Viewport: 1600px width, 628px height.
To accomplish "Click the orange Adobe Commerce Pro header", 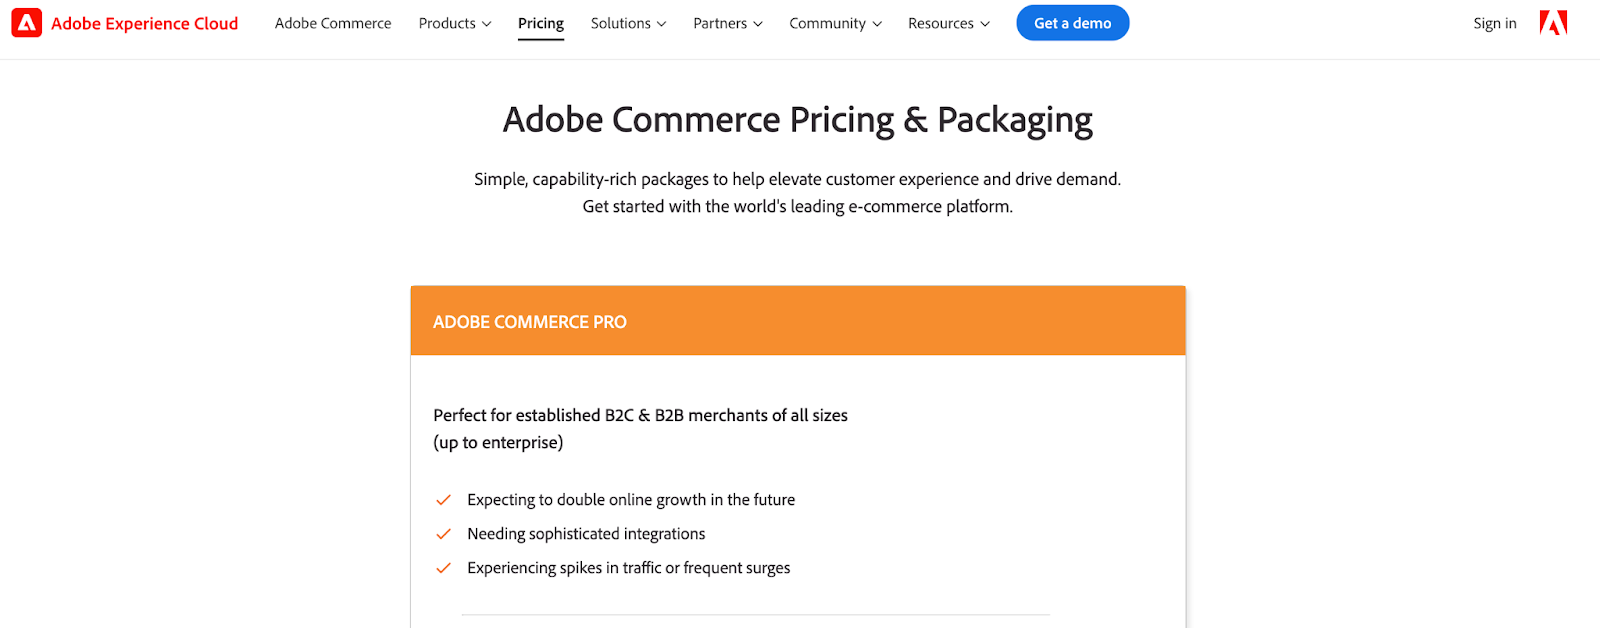I will (x=797, y=321).
